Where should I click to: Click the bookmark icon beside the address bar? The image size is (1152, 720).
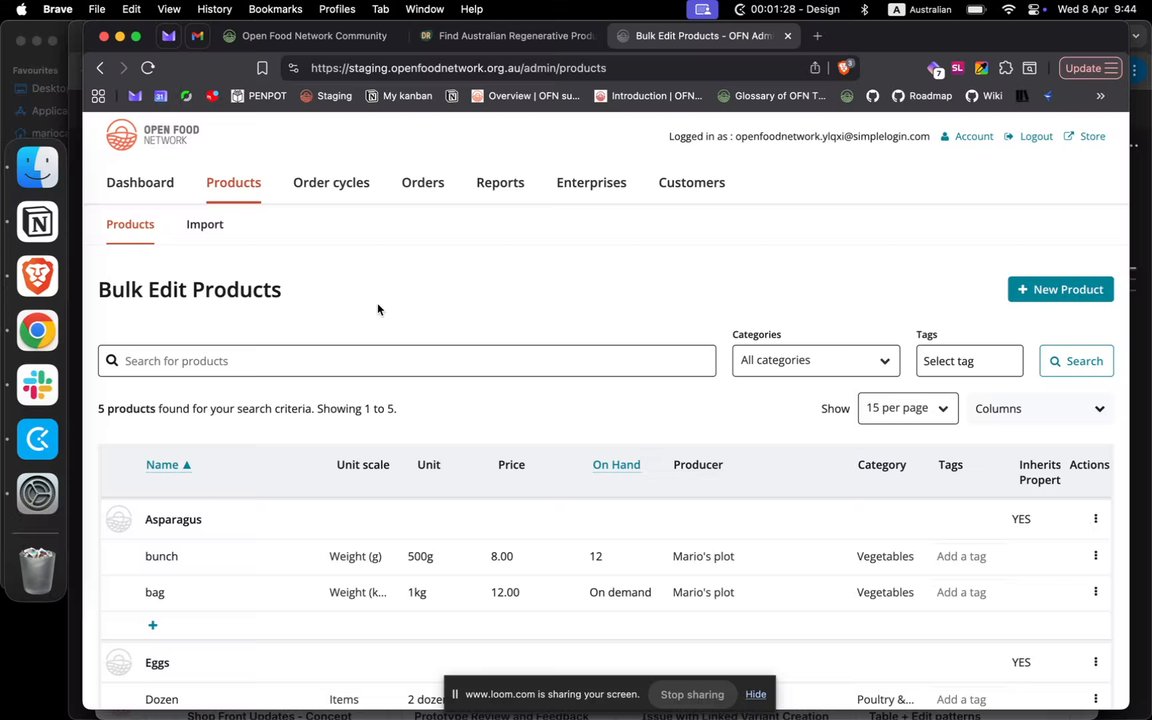[262, 68]
